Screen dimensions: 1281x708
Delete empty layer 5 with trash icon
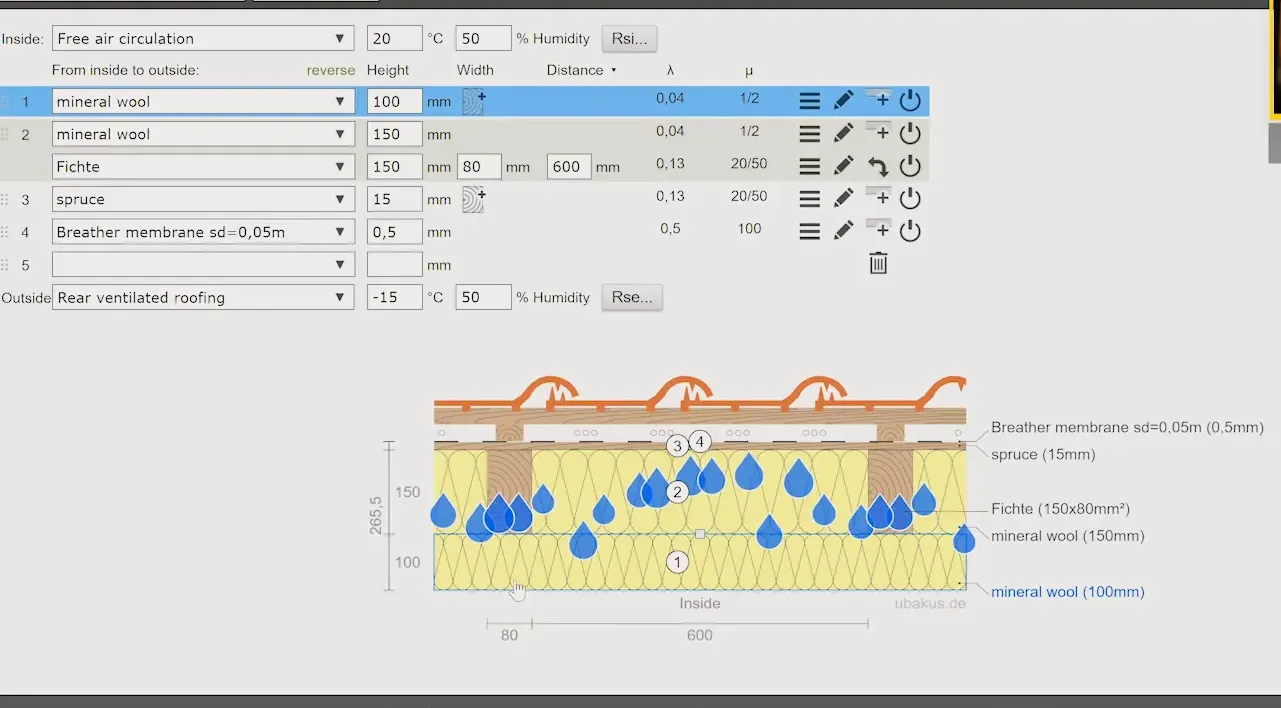coord(878,264)
